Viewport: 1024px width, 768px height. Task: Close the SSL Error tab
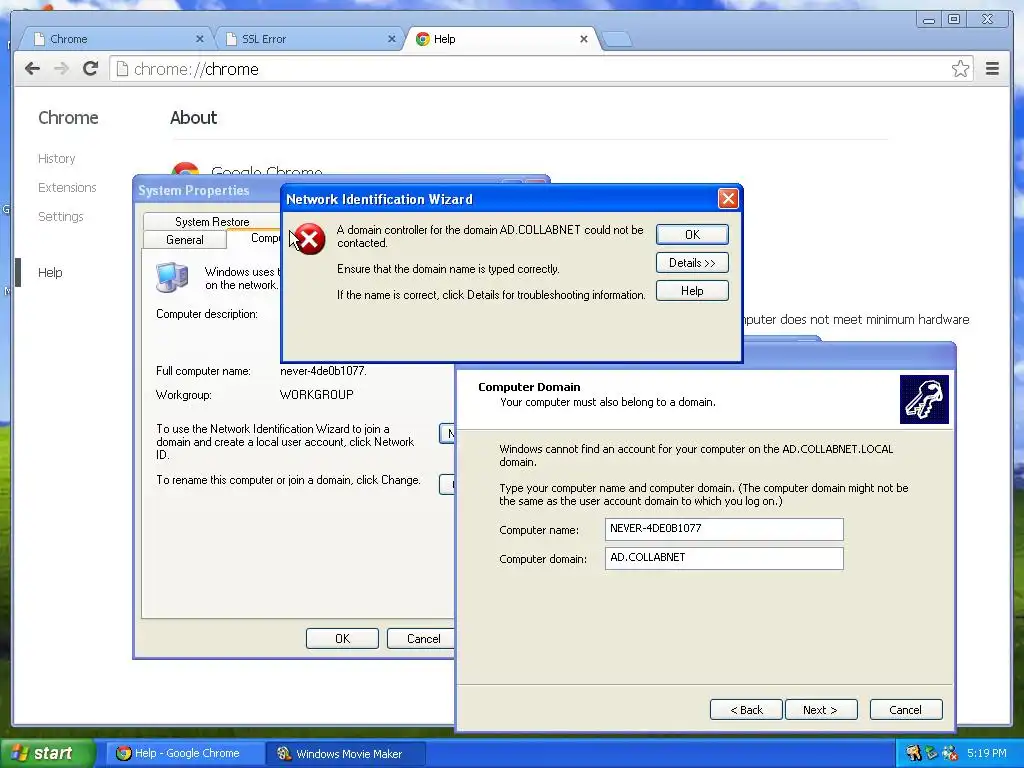tap(392, 39)
